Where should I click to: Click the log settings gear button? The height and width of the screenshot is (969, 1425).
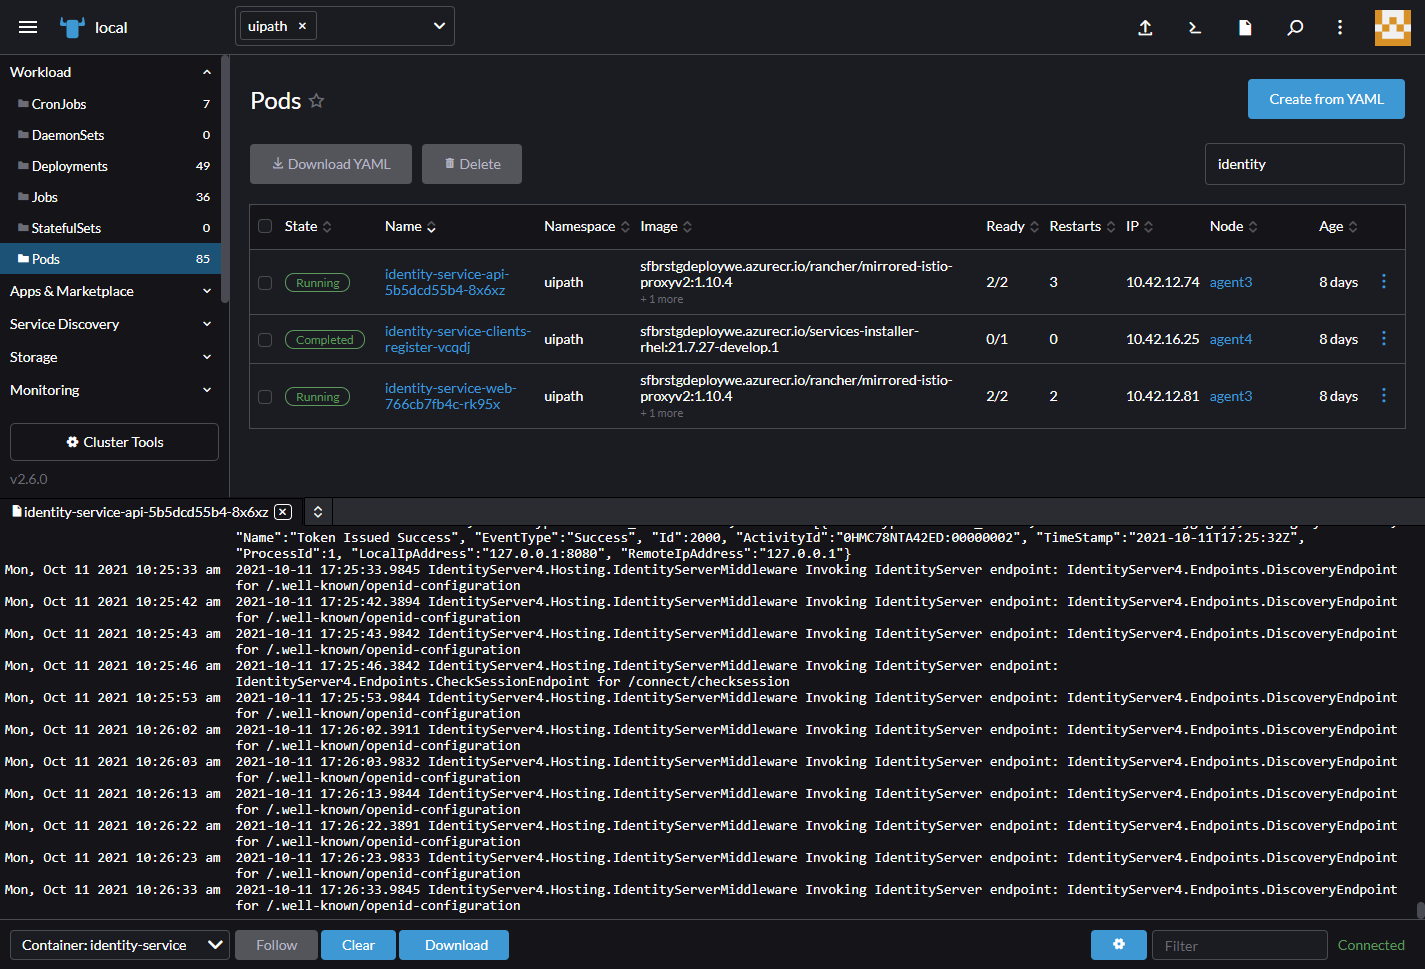coord(1119,945)
